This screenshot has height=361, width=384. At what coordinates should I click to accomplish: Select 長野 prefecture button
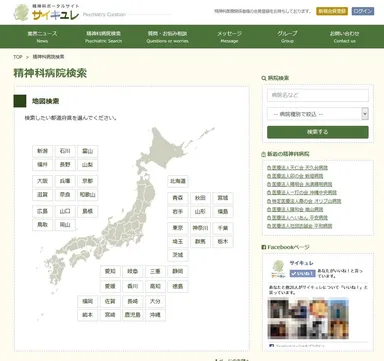(x=65, y=165)
